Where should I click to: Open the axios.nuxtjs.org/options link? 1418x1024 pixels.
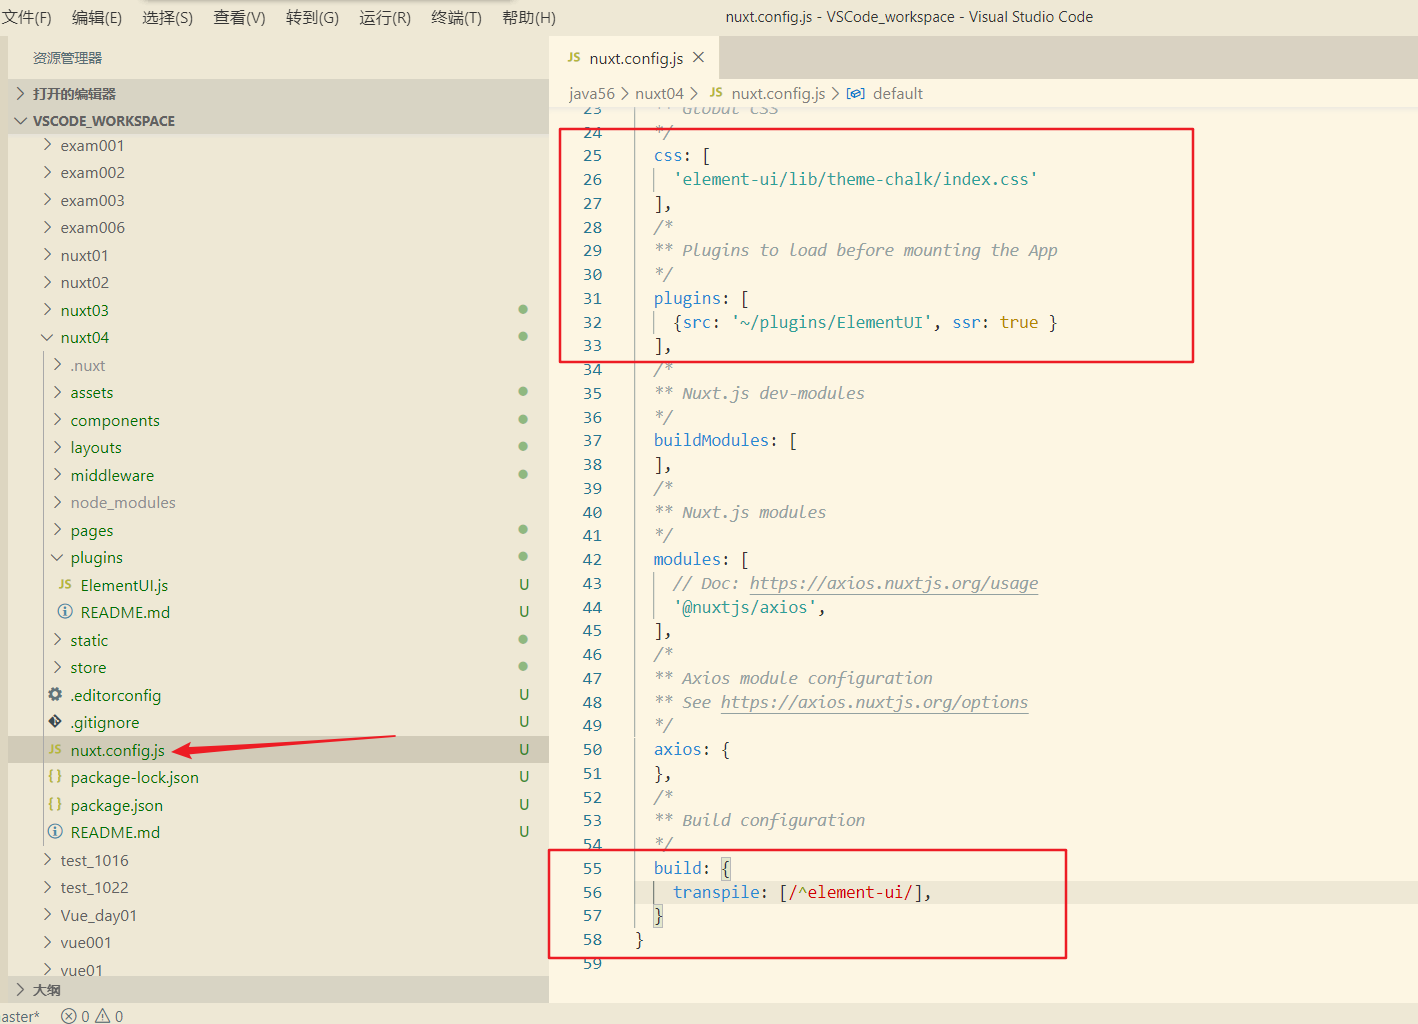coord(874,702)
